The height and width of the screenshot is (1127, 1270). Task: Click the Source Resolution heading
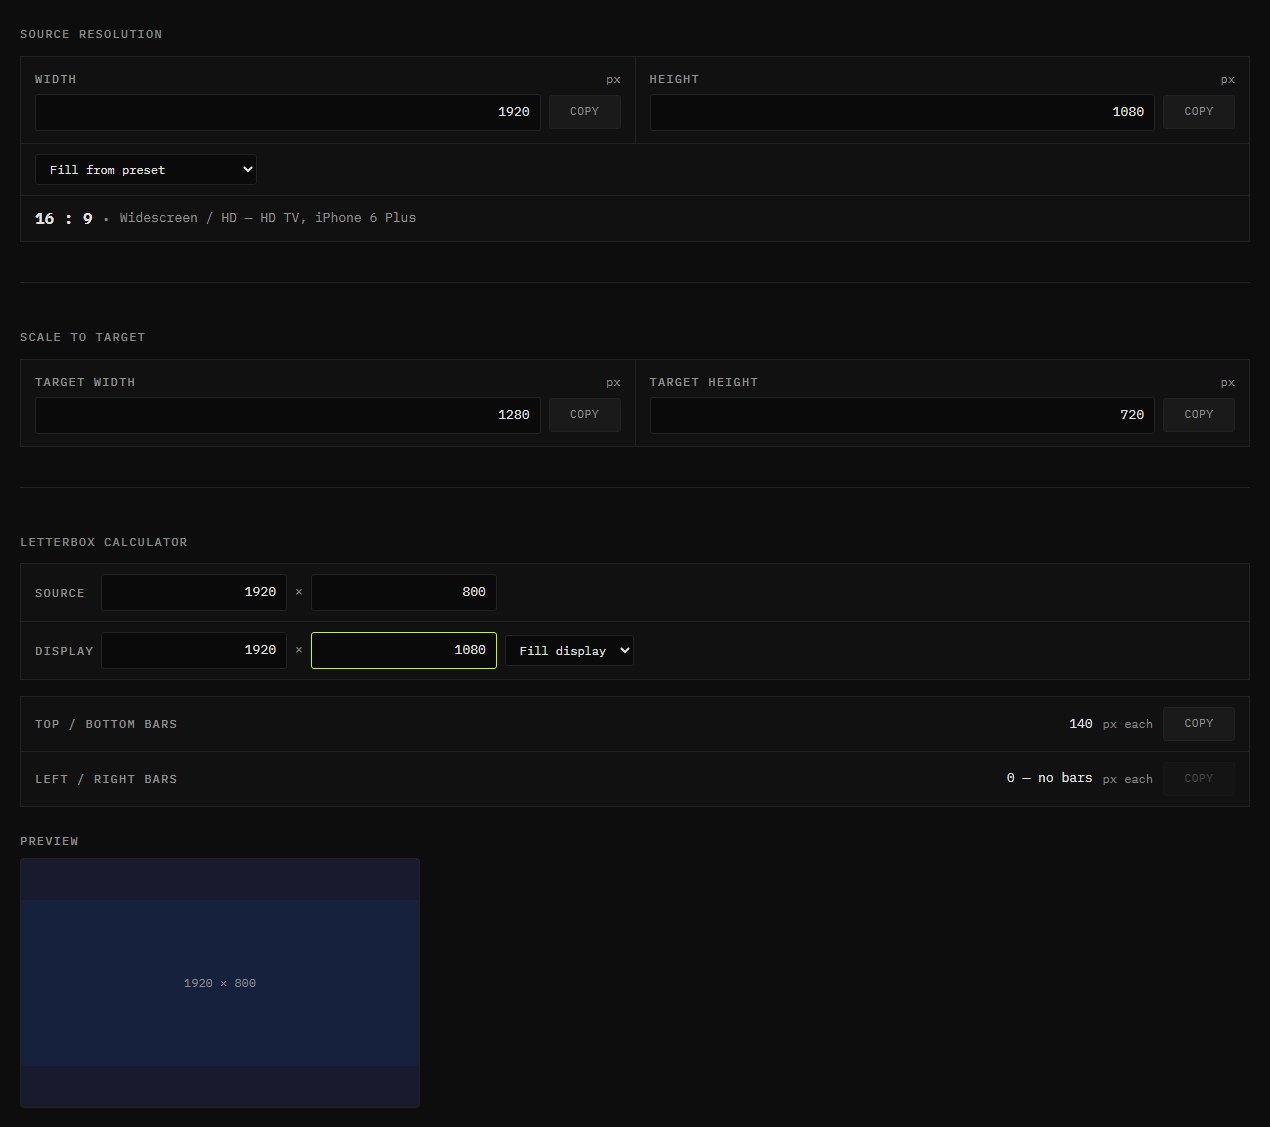pyautogui.click(x=91, y=34)
